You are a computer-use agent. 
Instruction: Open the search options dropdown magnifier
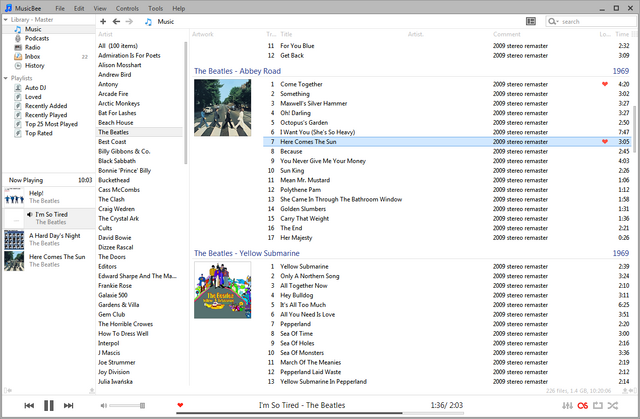[555, 21]
